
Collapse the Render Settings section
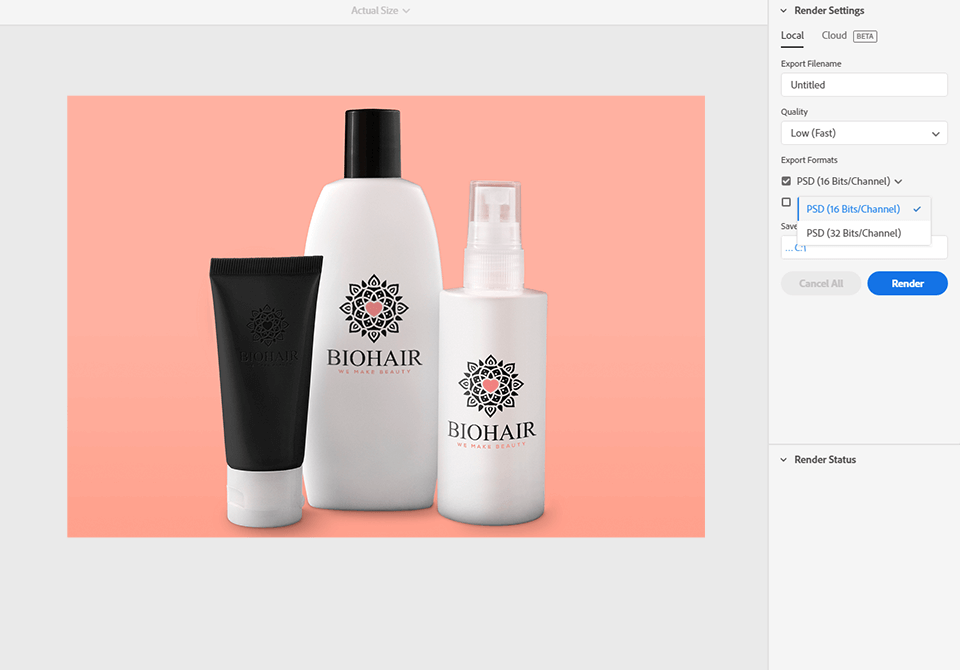point(784,11)
